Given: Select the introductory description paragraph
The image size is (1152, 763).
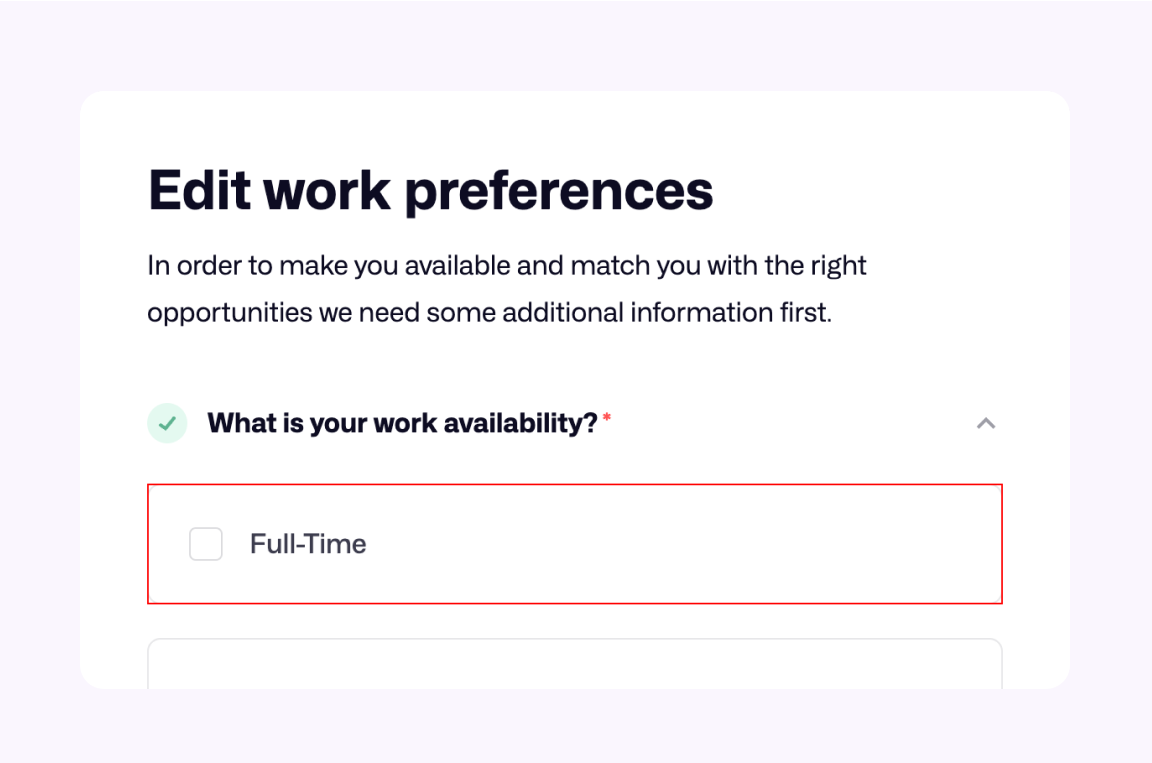Looking at the screenshot, I should [x=506, y=288].
